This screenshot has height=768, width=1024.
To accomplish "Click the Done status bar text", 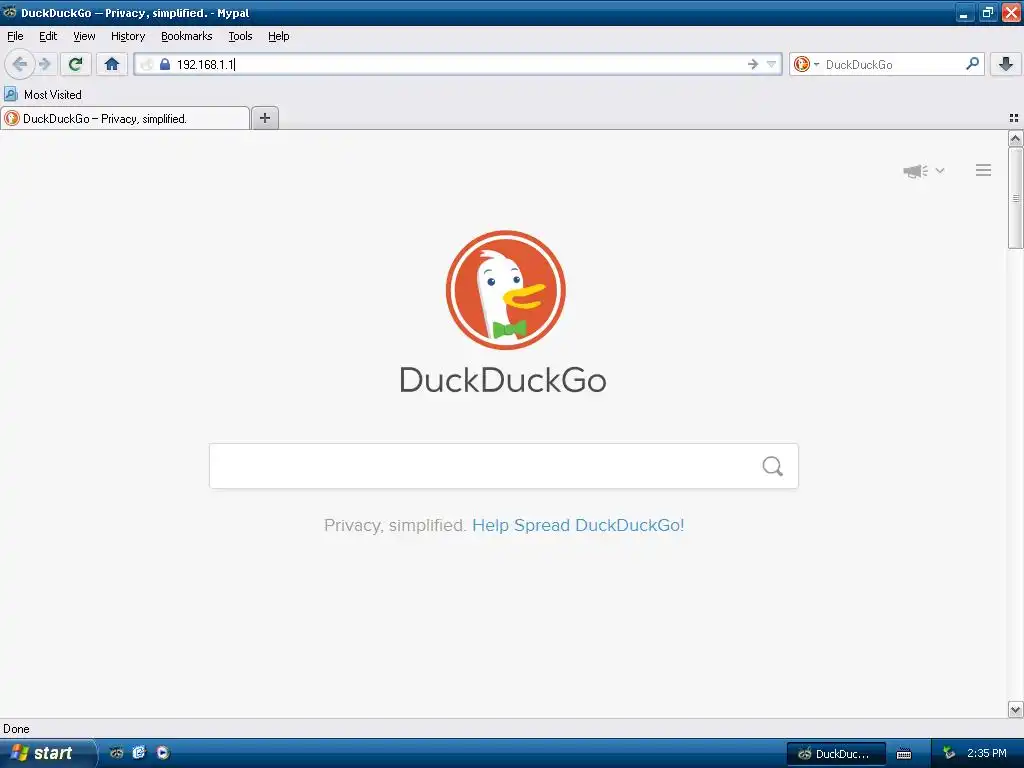I will (x=16, y=729).
